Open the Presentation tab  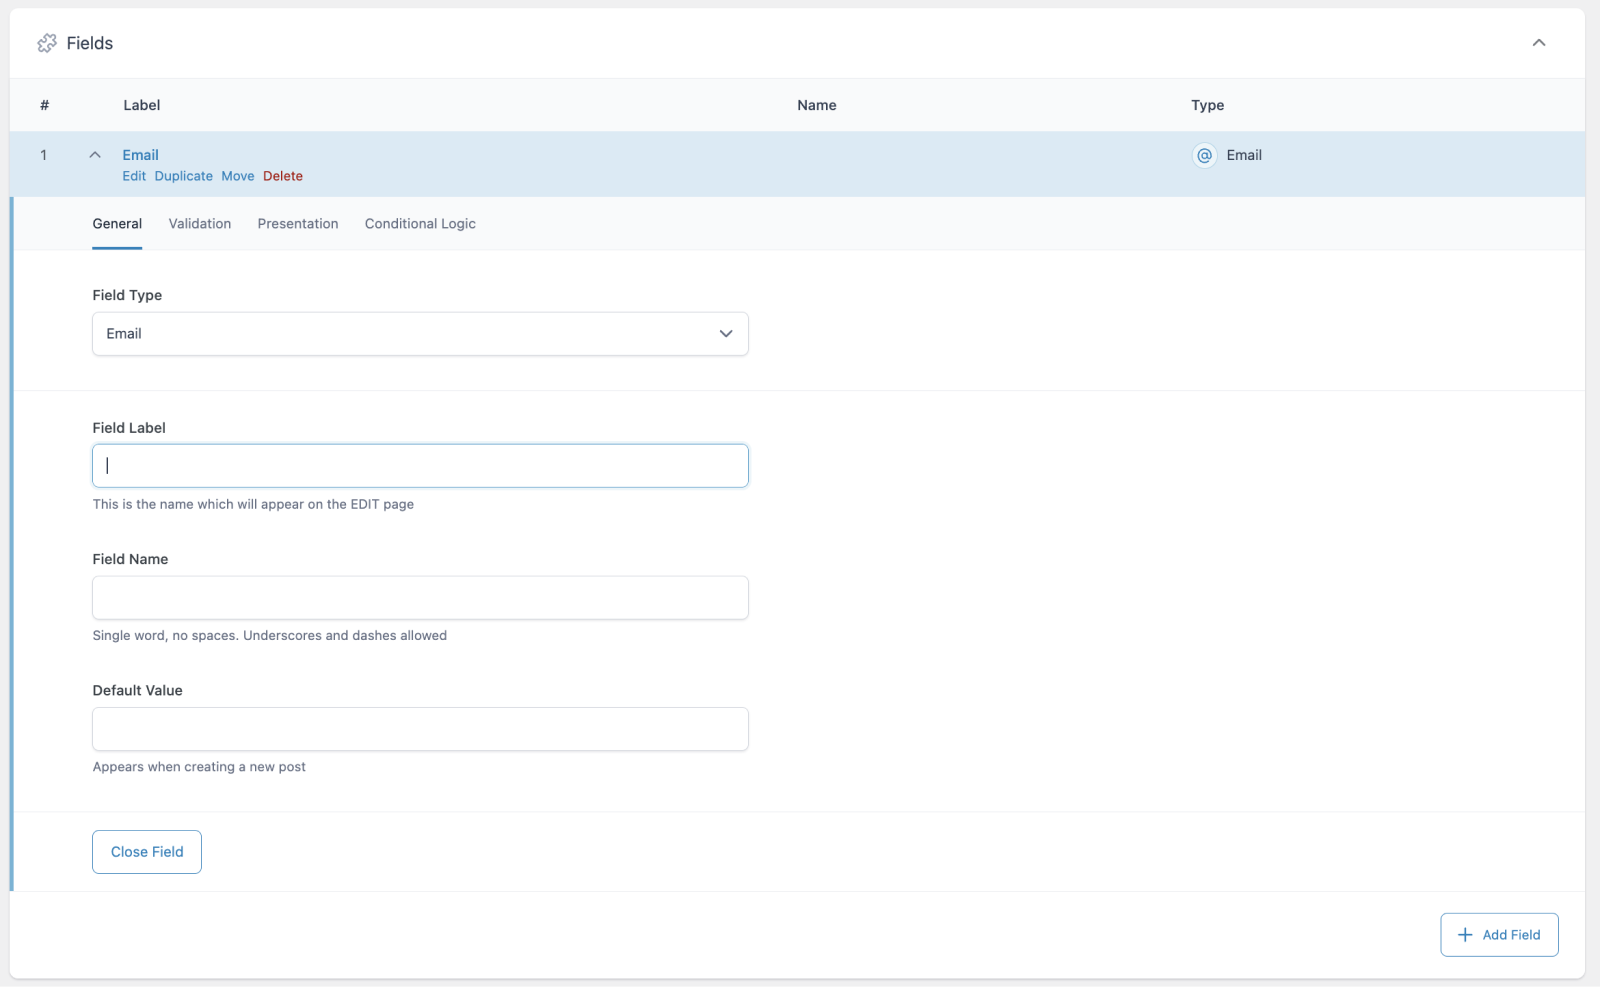click(x=297, y=223)
